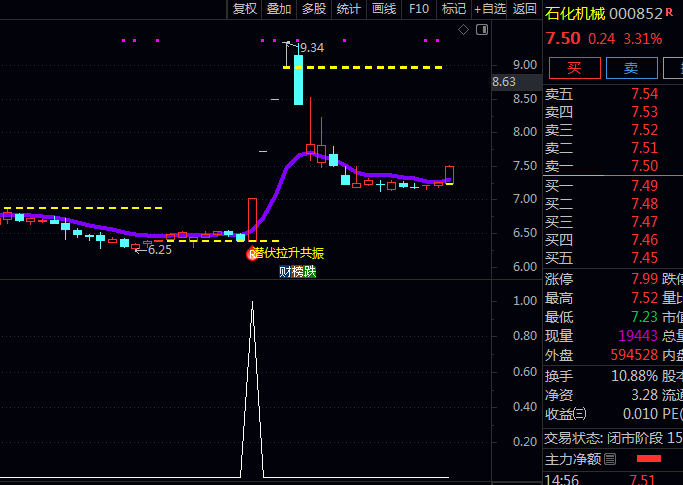Click the diamond icon above the chart

[x=463, y=30]
